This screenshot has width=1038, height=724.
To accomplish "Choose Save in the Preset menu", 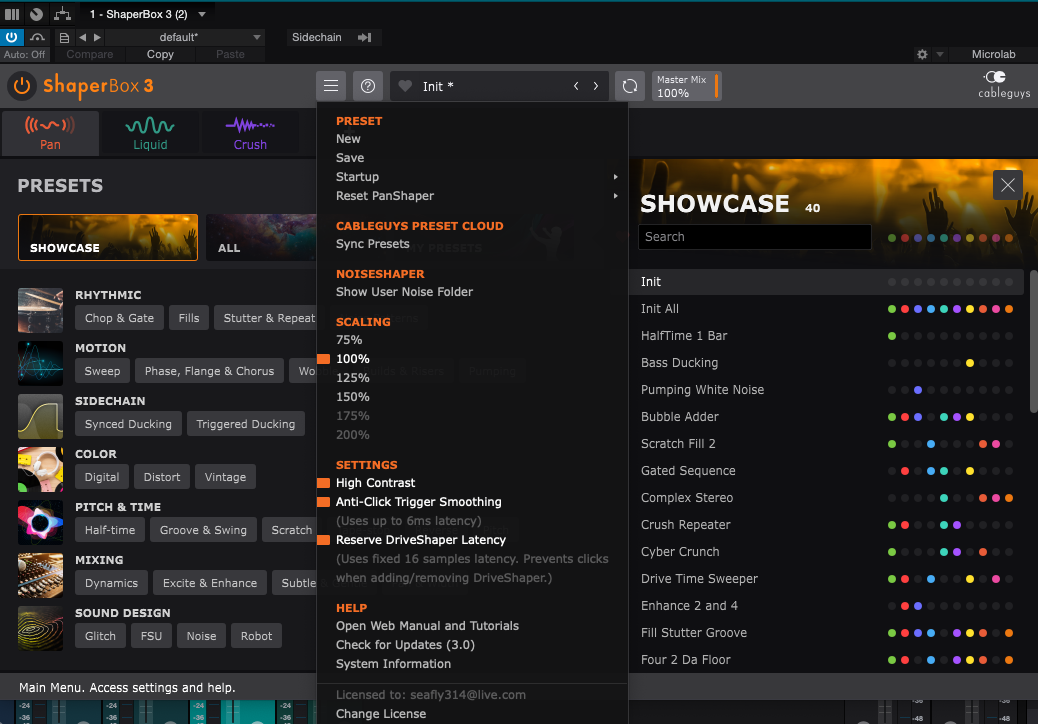I will pyautogui.click(x=350, y=158).
